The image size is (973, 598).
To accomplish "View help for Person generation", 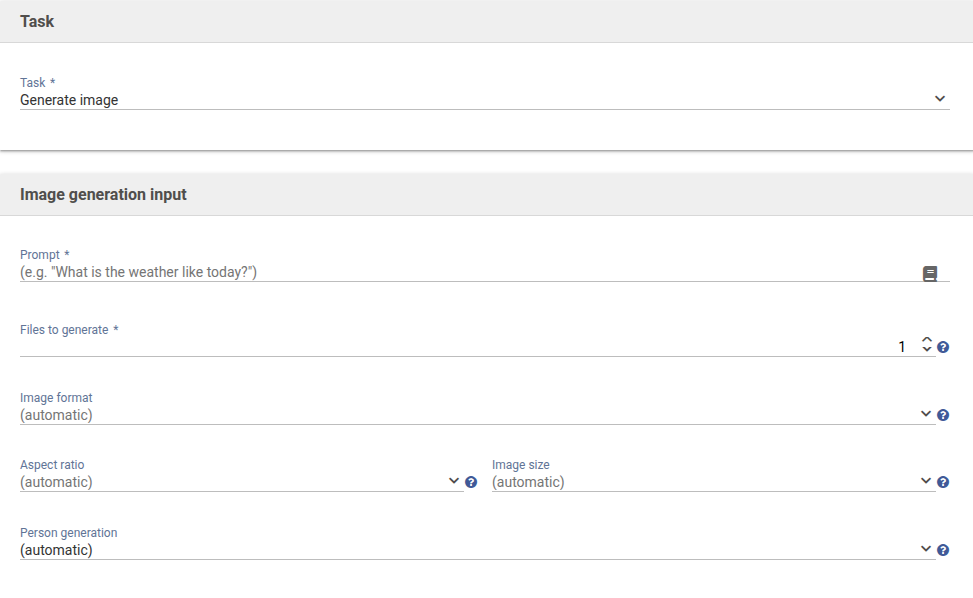I will coord(943,550).
